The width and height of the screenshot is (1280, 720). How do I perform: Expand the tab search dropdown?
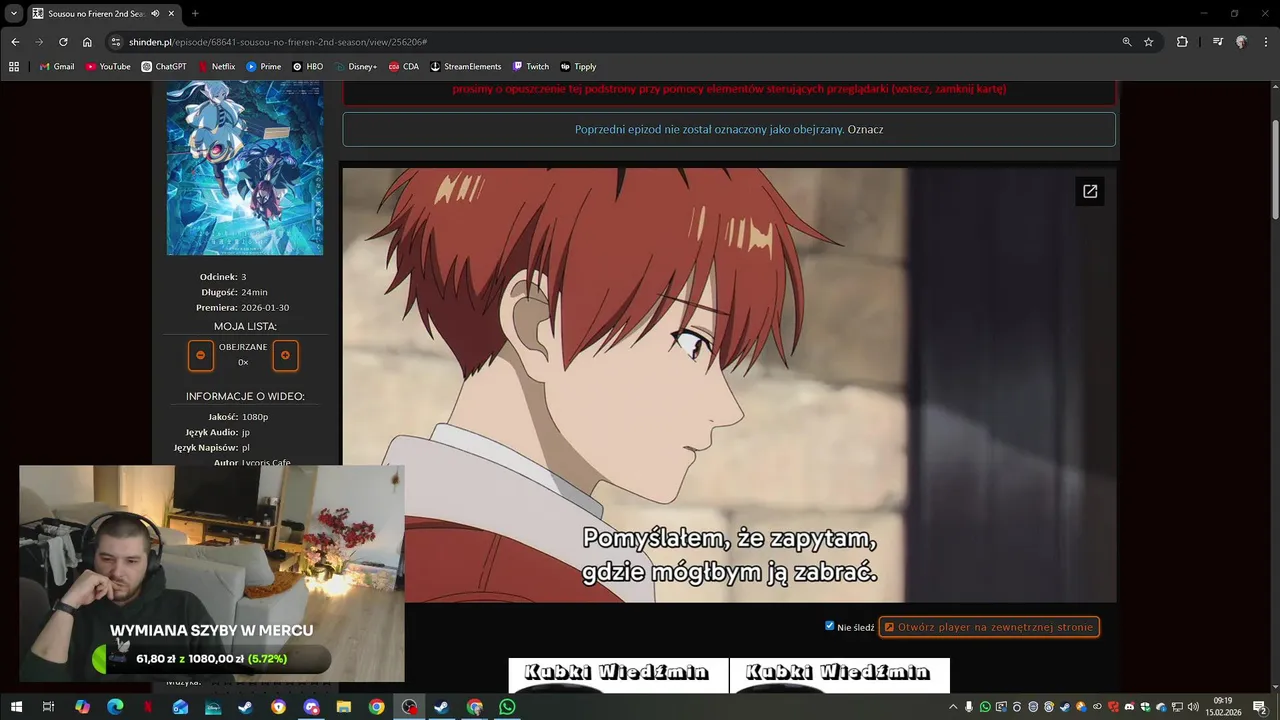pyautogui.click(x=14, y=14)
